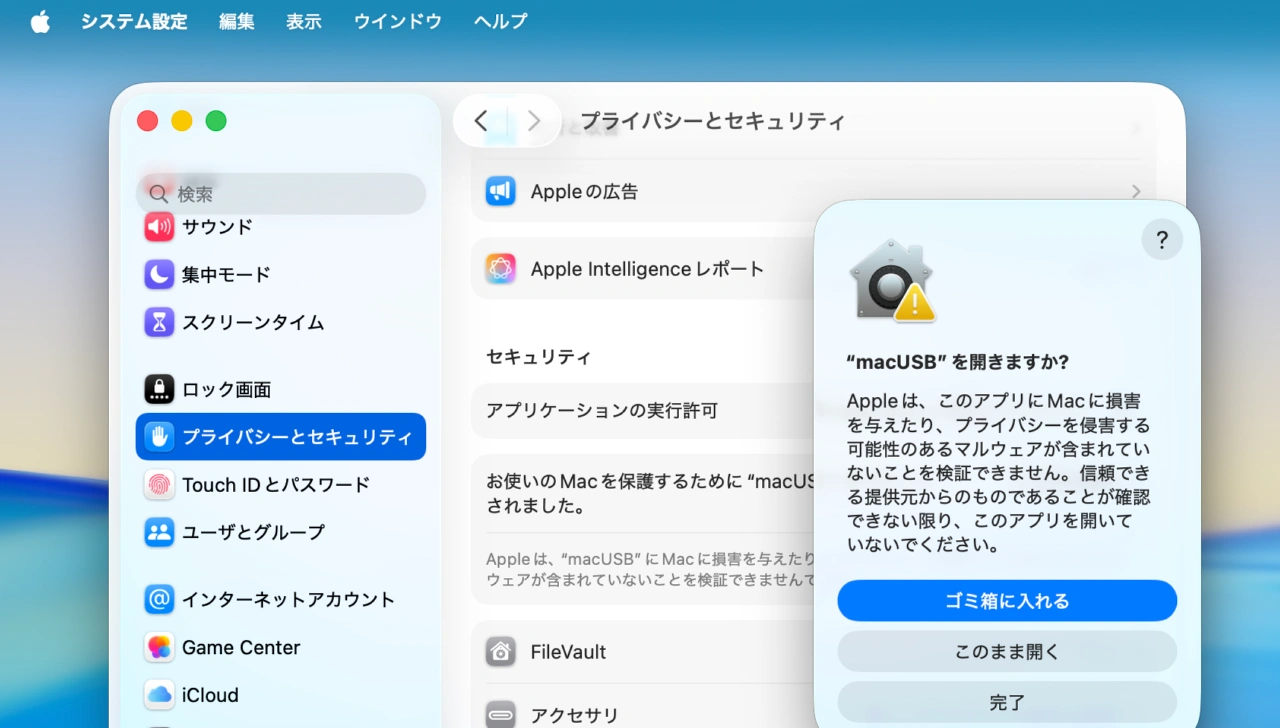Expand the Apple の広告 row chevron
Viewport: 1280px width, 728px height.
tap(1136, 191)
